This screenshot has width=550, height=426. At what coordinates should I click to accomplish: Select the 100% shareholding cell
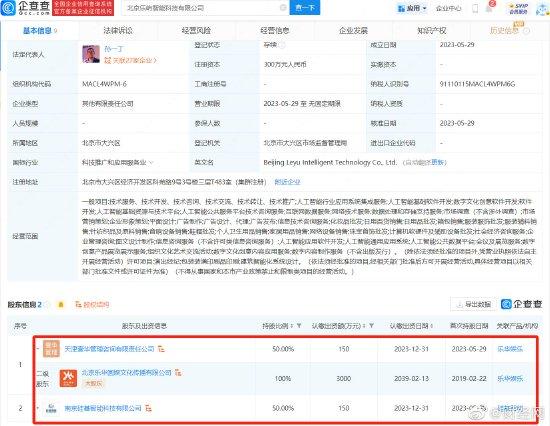(283, 378)
